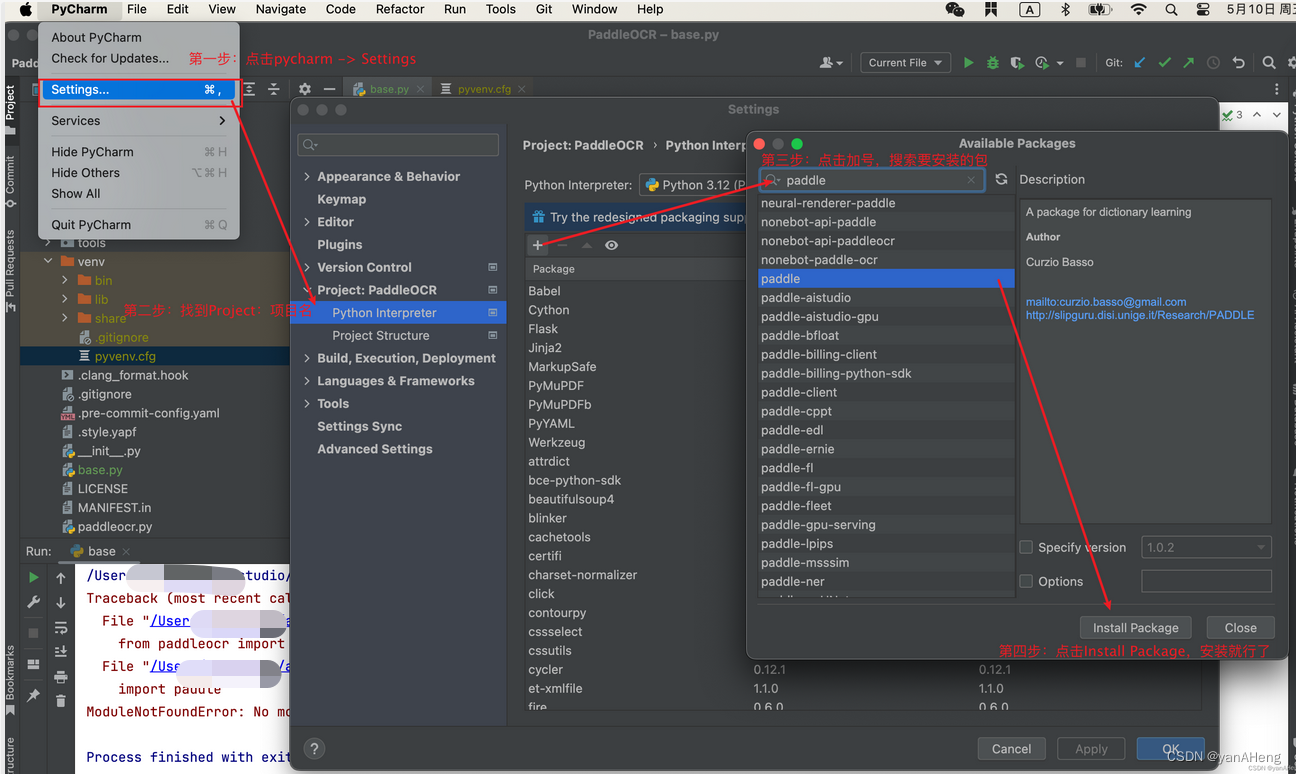
Task: Click the up arrow in the Run panel
Action: [61, 578]
